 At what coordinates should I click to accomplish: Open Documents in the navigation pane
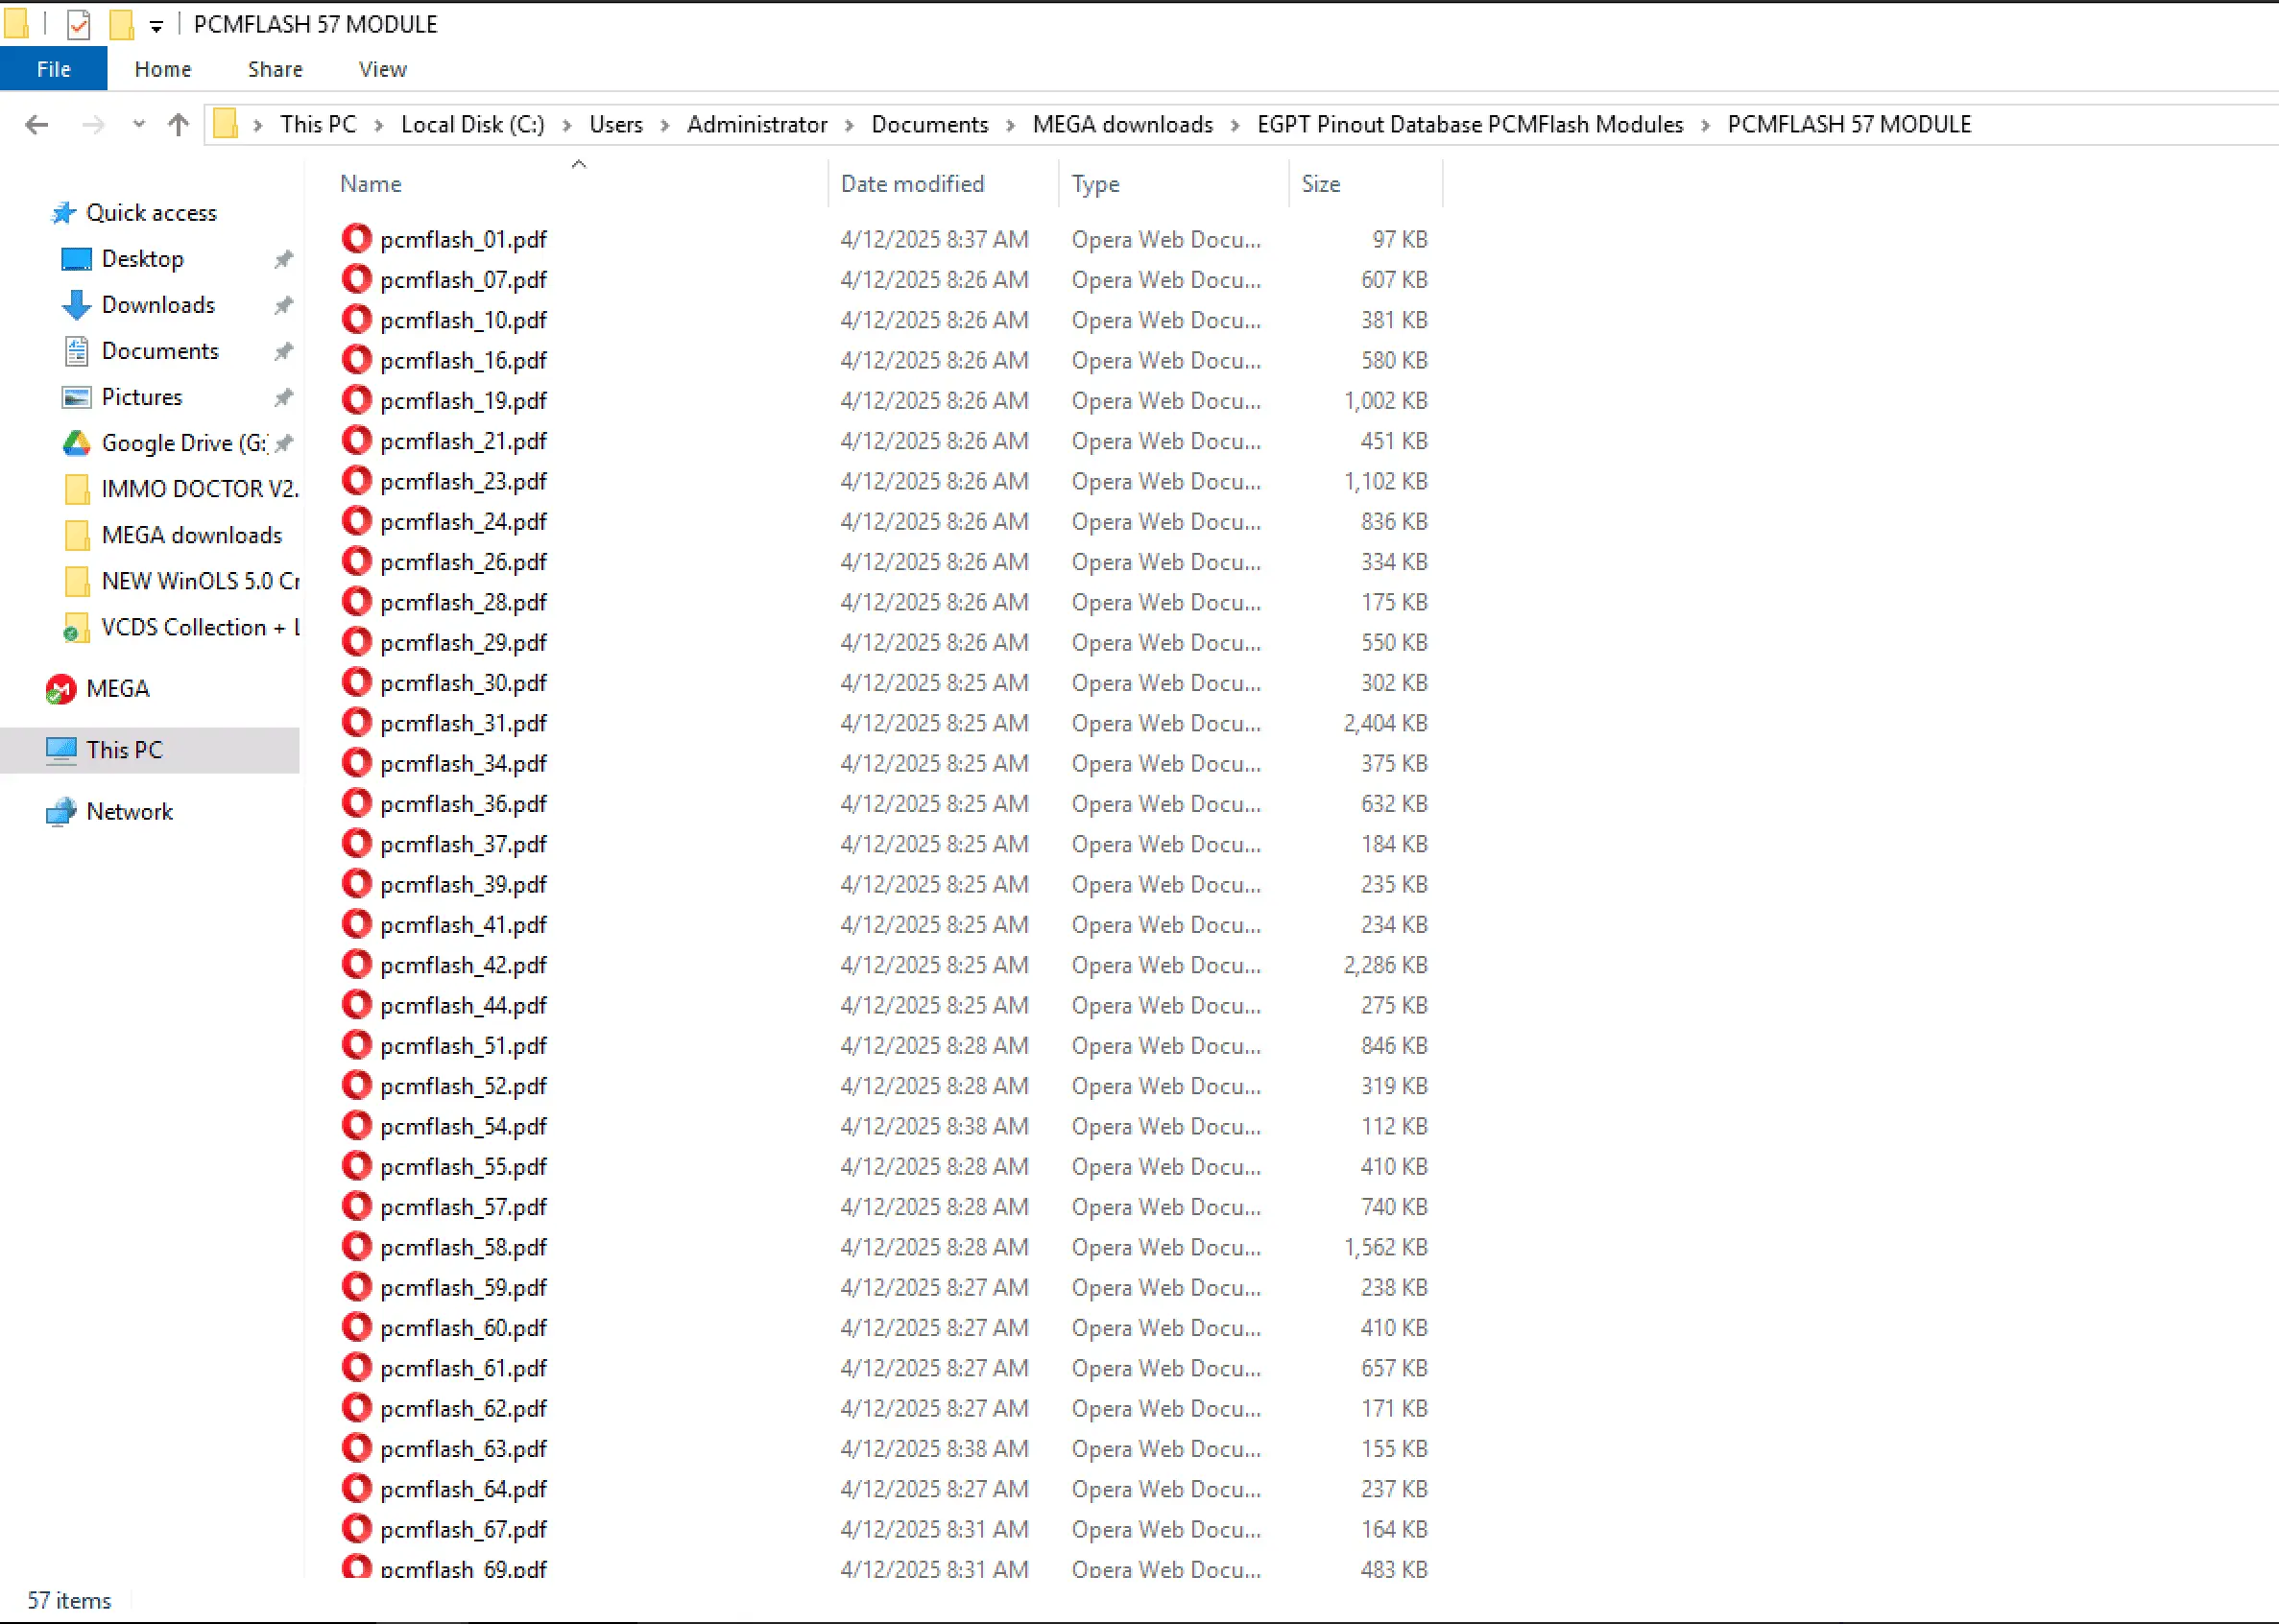pyautogui.click(x=160, y=351)
